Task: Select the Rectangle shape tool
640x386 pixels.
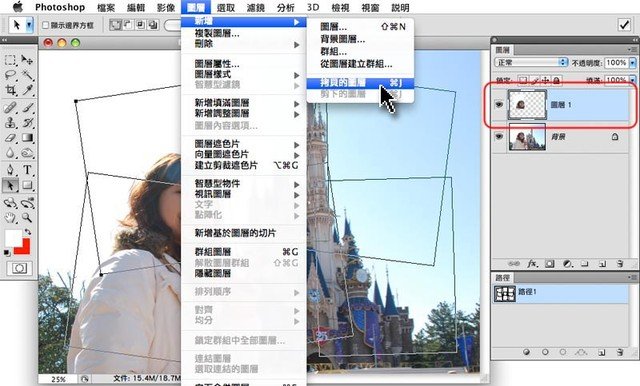Action: click(x=27, y=185)
